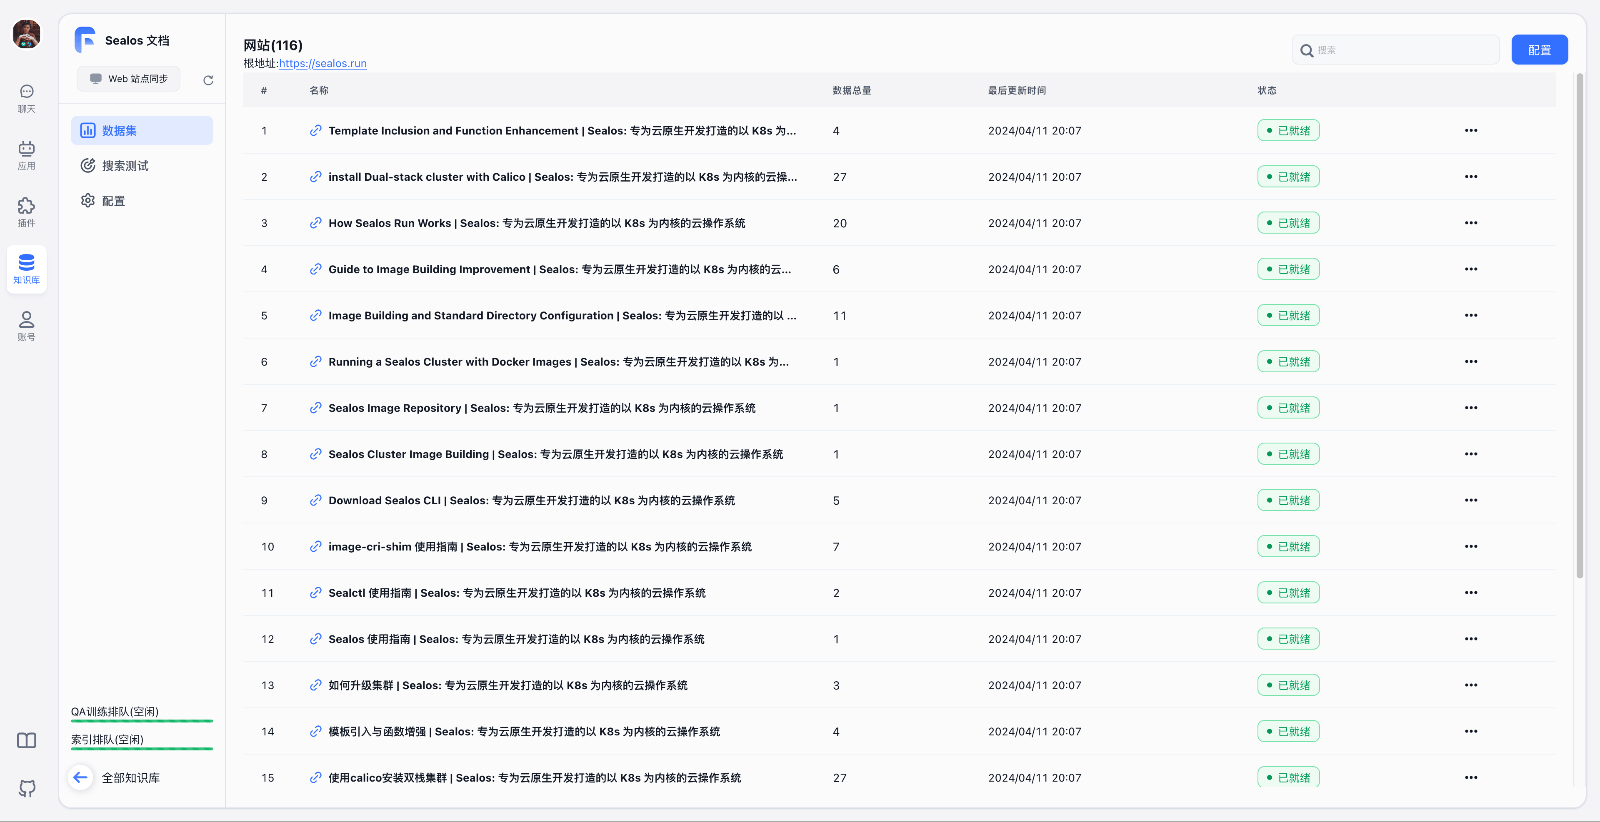Click the Web 站点同步 tag button

click(x=129, y=79)
